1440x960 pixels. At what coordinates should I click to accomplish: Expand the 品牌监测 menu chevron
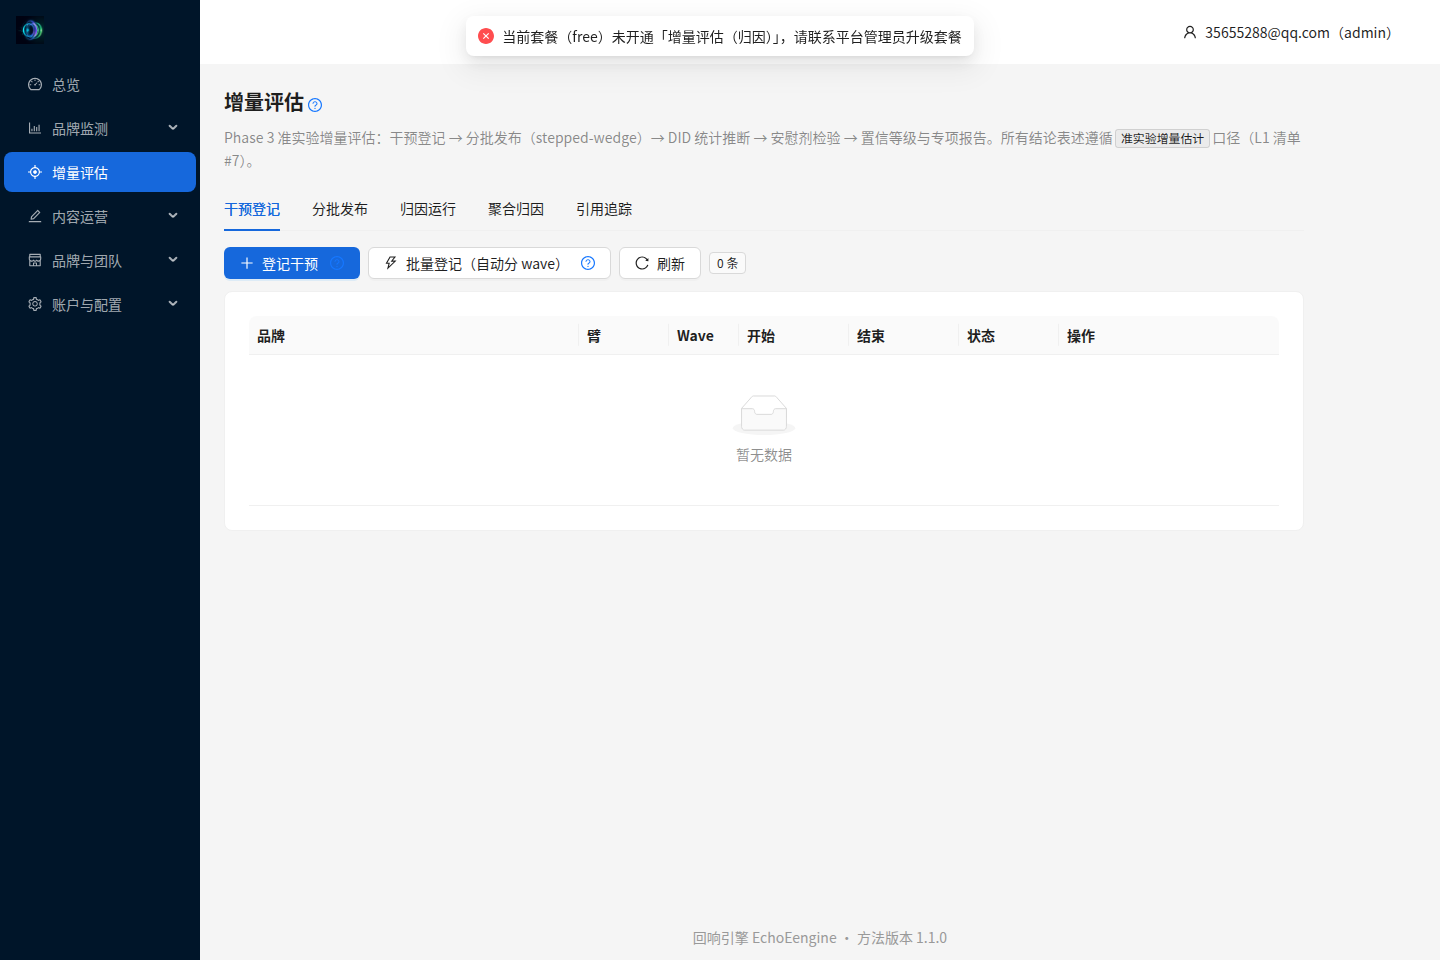point(173,128)
